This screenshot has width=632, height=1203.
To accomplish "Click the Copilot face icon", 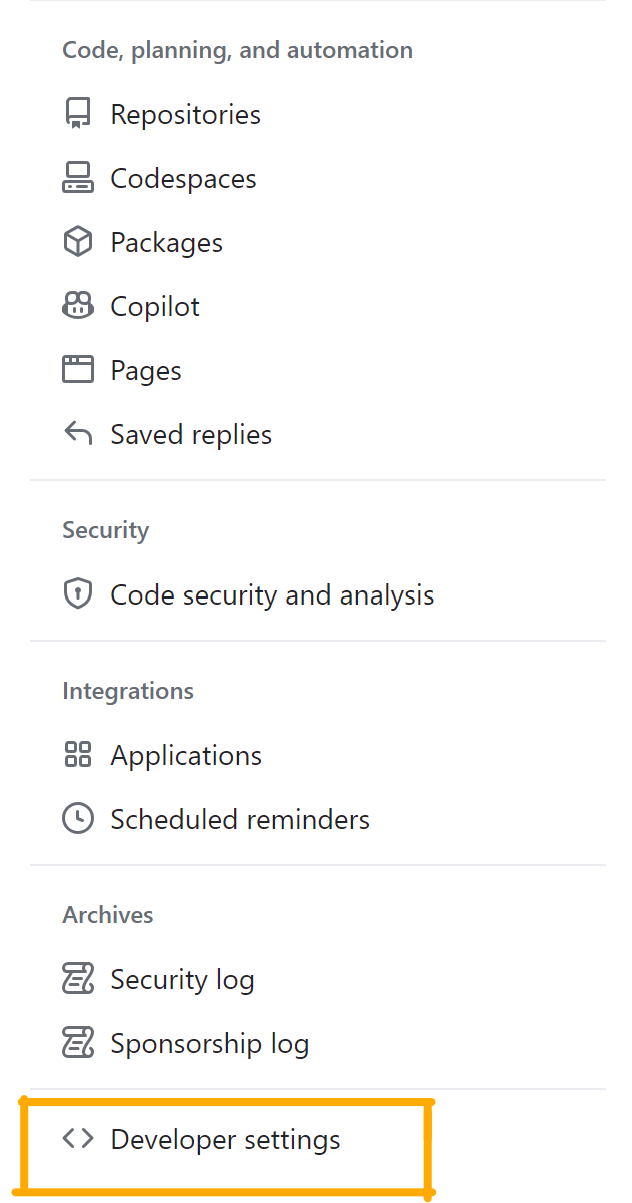I will [x=78, y=306].
